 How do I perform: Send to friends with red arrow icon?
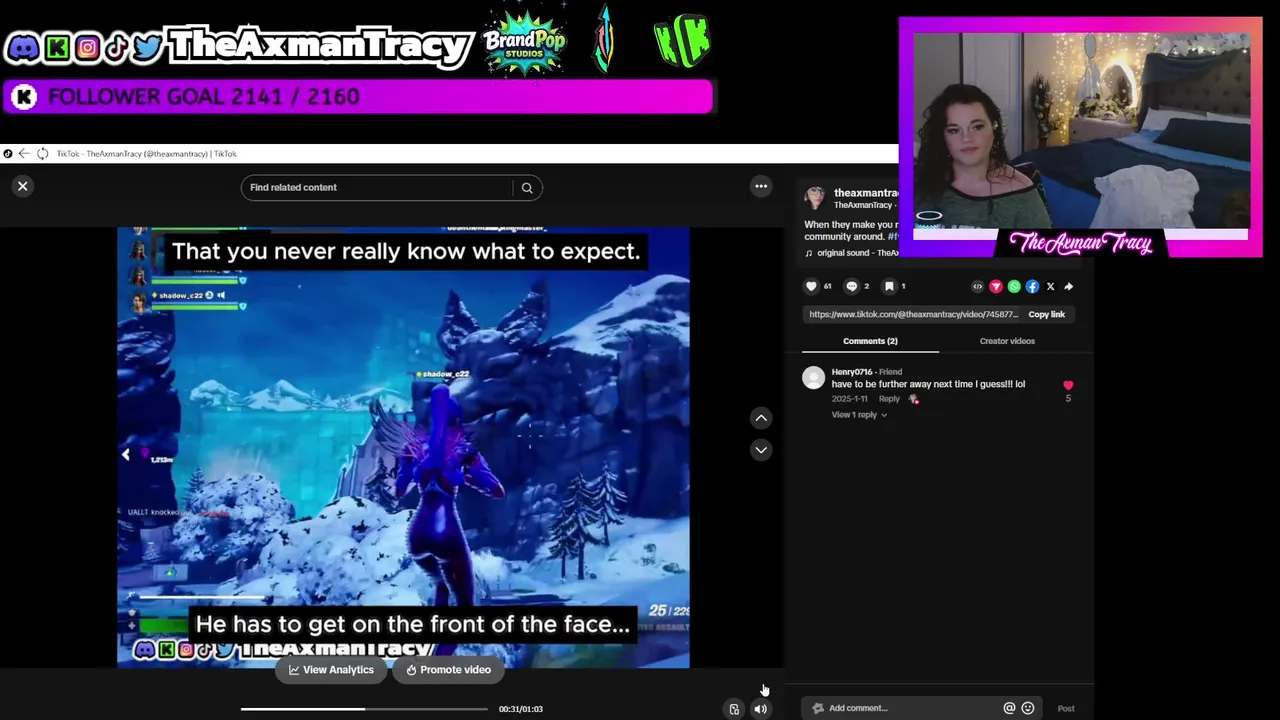[x=996, y=286]
